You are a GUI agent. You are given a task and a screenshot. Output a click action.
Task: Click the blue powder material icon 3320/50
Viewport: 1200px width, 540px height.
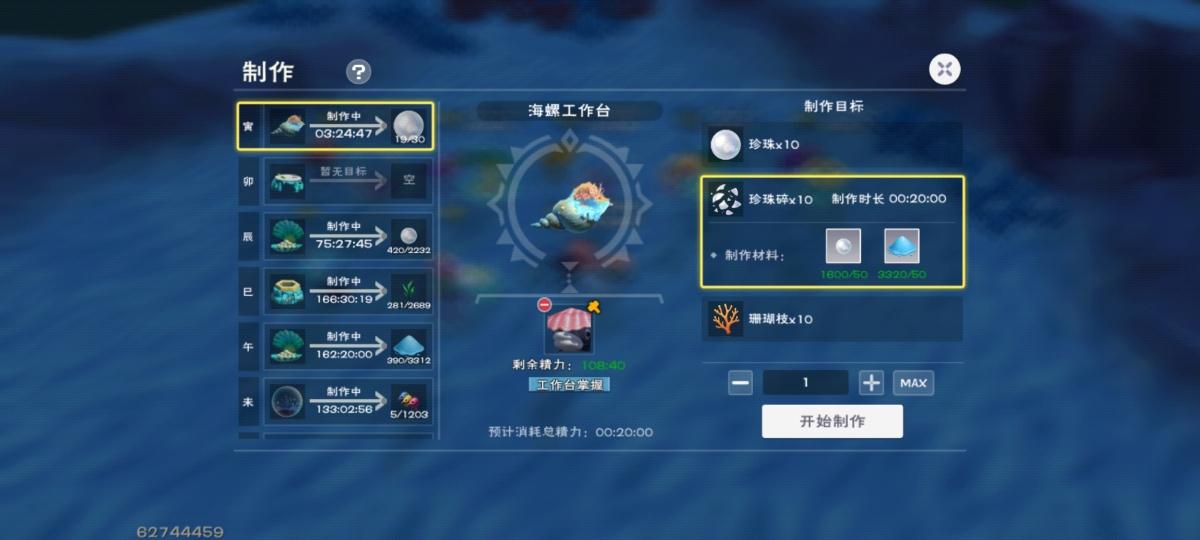(x=902, y=246)
